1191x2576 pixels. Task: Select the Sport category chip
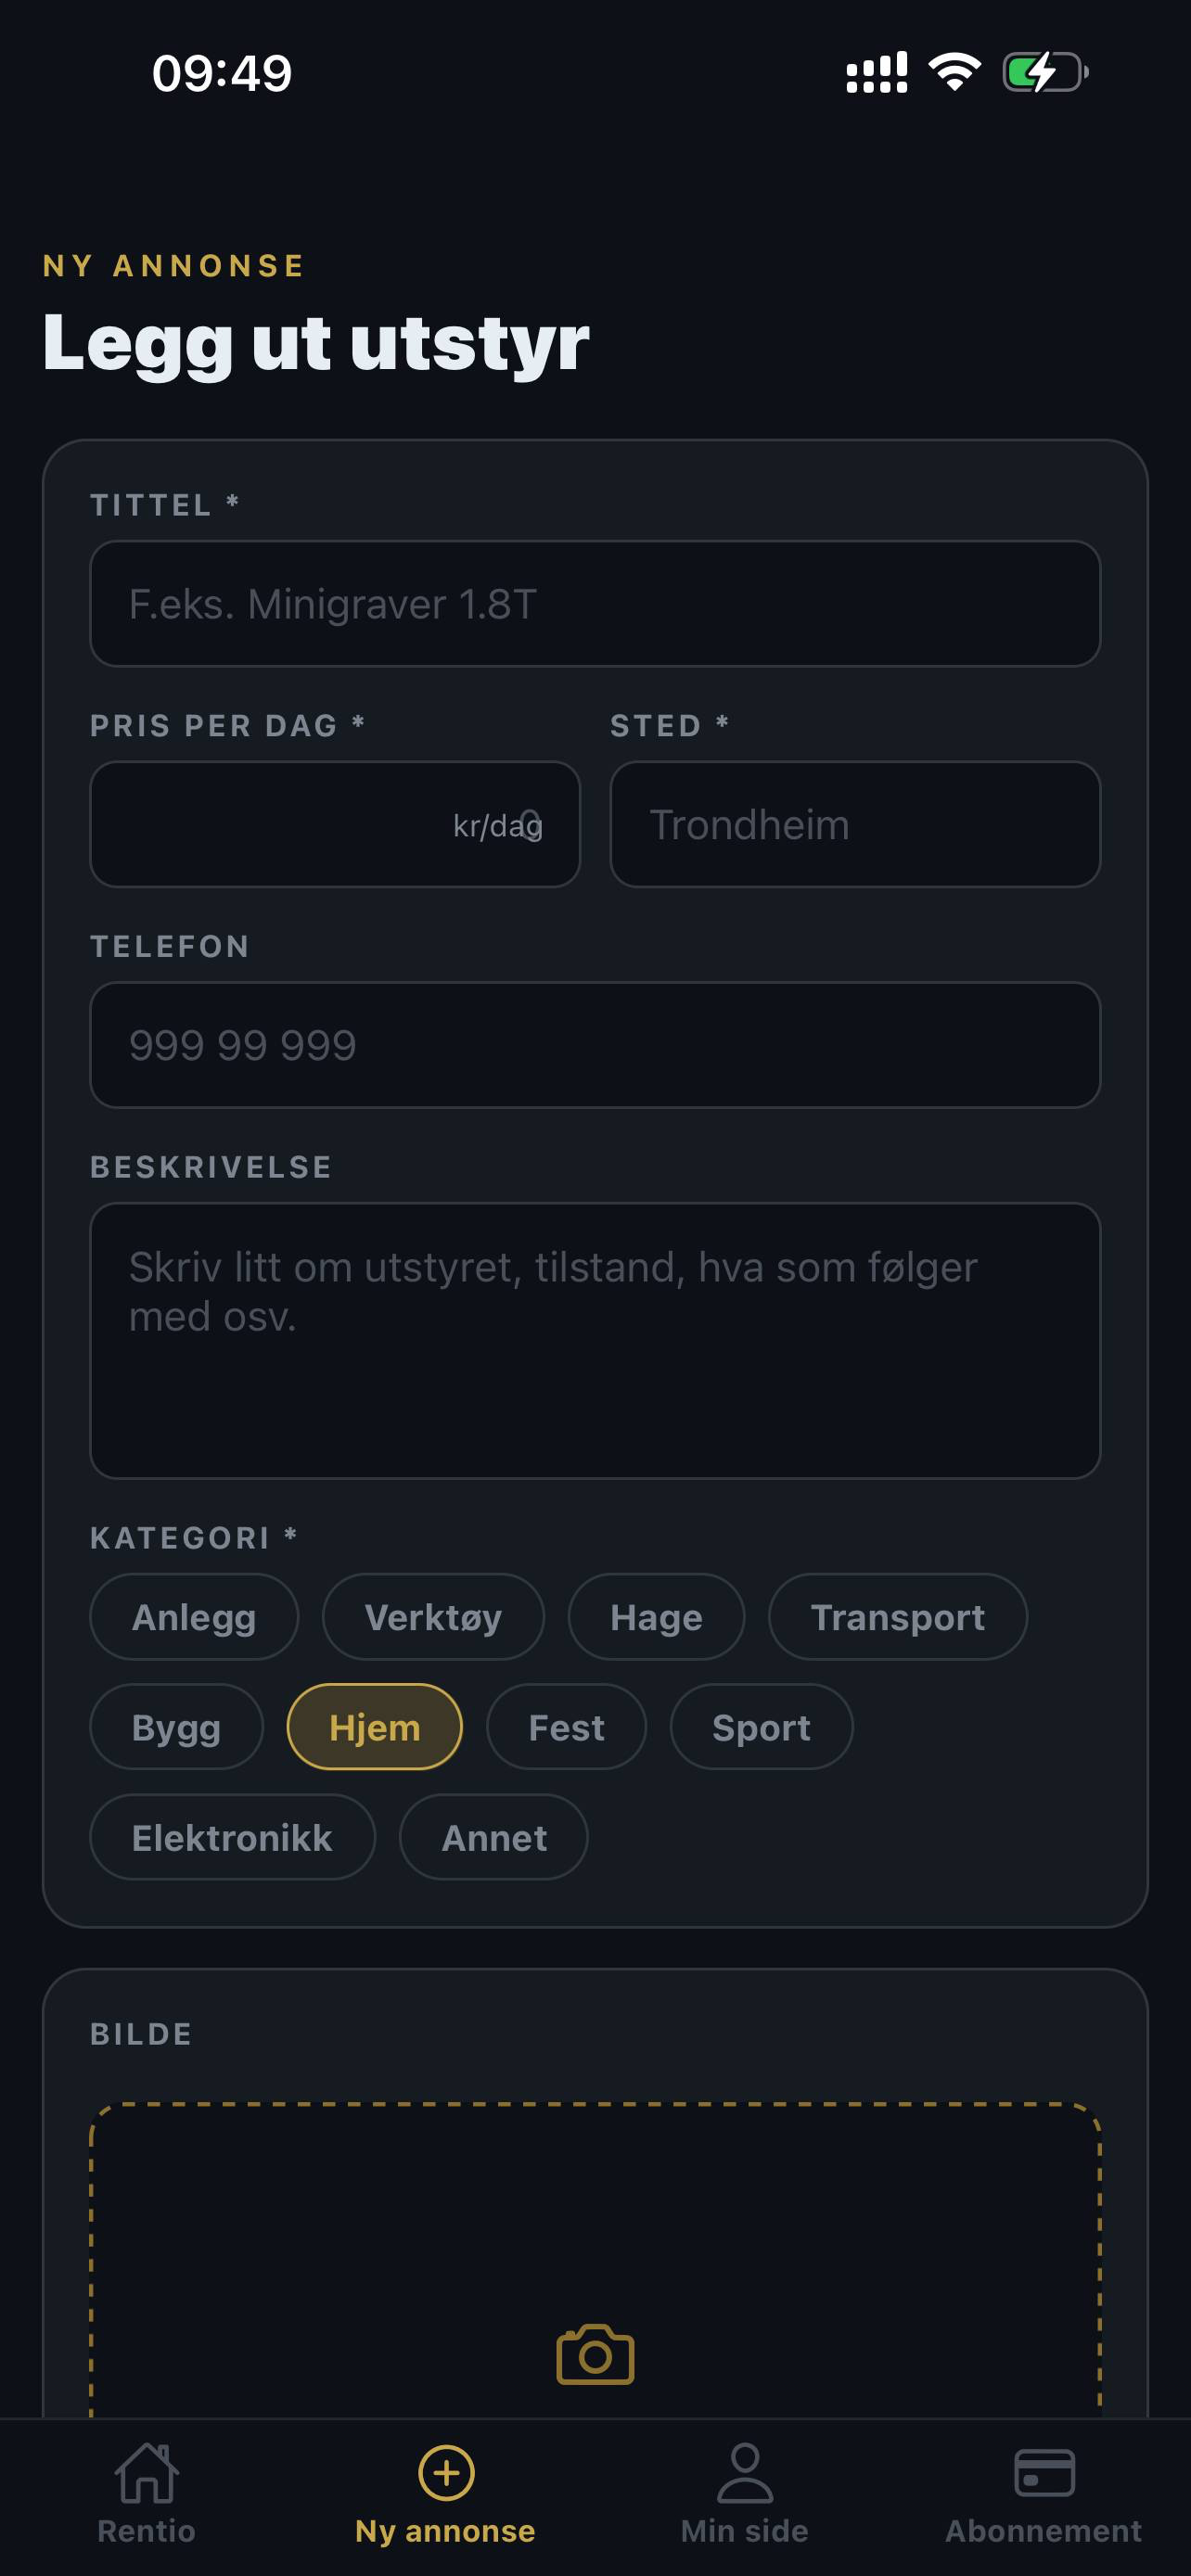(761, 1727)
